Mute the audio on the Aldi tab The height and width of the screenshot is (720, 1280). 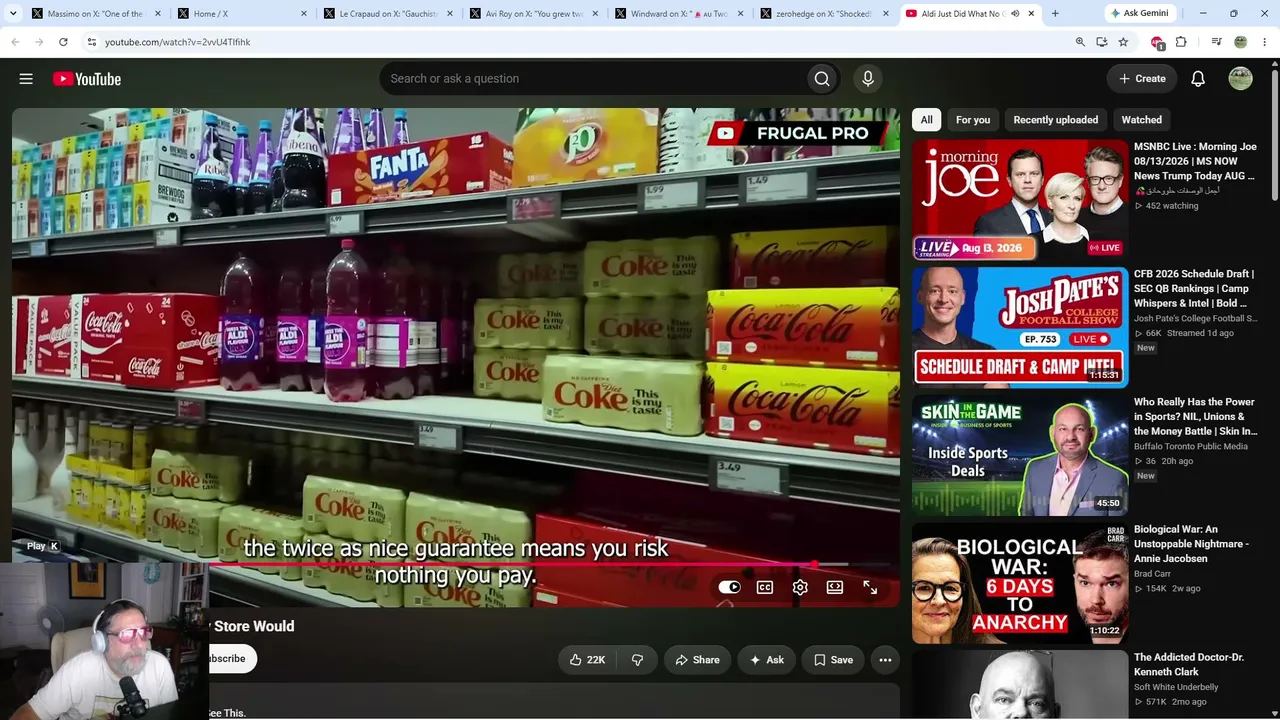1015,14
